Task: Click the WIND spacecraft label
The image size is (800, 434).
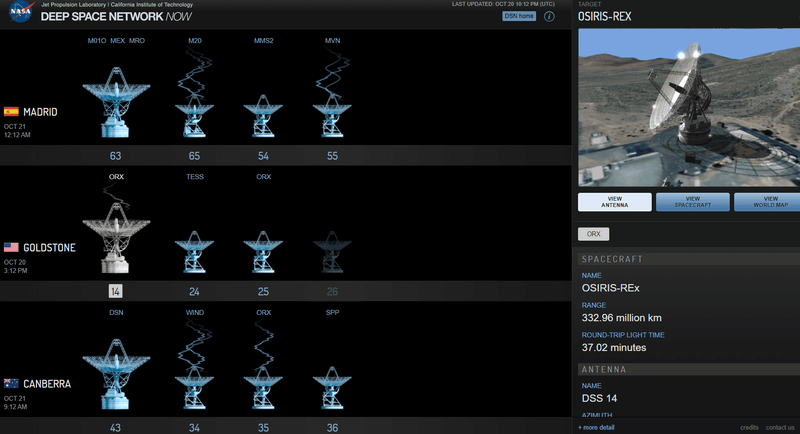Action: point(195,312)
